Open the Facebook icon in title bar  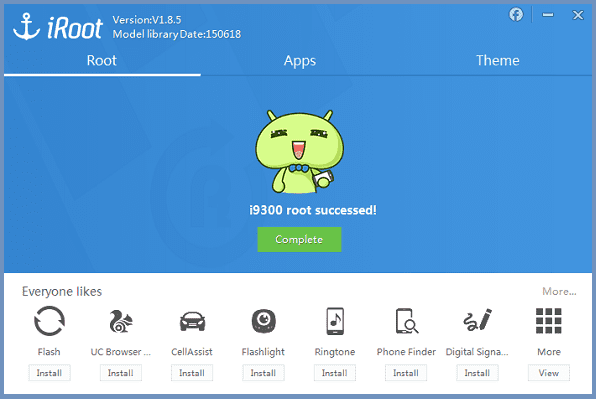point(516,15)
